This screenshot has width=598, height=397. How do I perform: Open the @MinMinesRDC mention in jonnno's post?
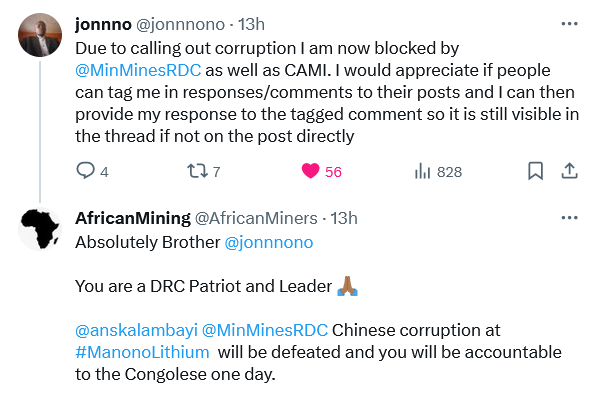pyautogui.click(x=138, y=71)
